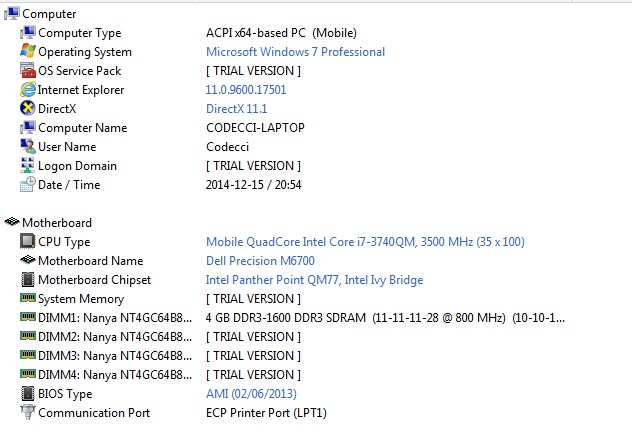The image size is (632, 440).
Task: Open the Microsoft Windows 7 Professional link
Action: 295,52
